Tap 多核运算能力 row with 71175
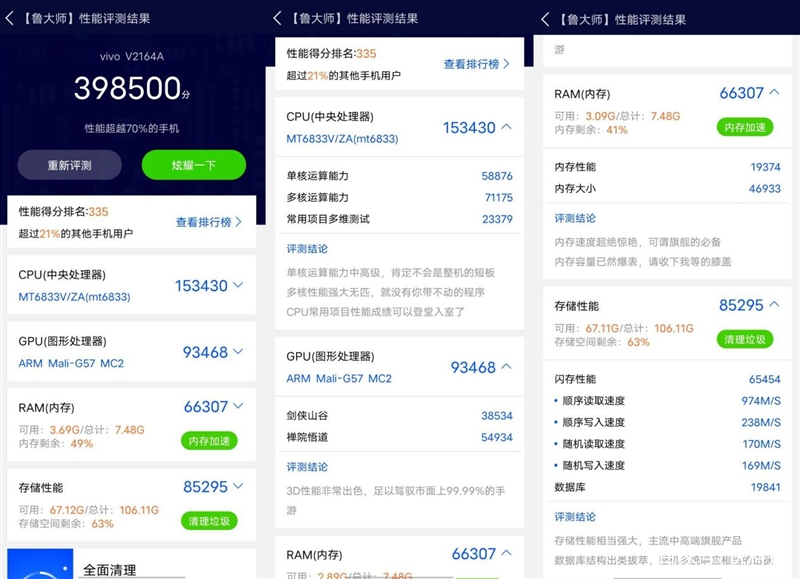The image size is (800, 579). click(x=399, y=197)
